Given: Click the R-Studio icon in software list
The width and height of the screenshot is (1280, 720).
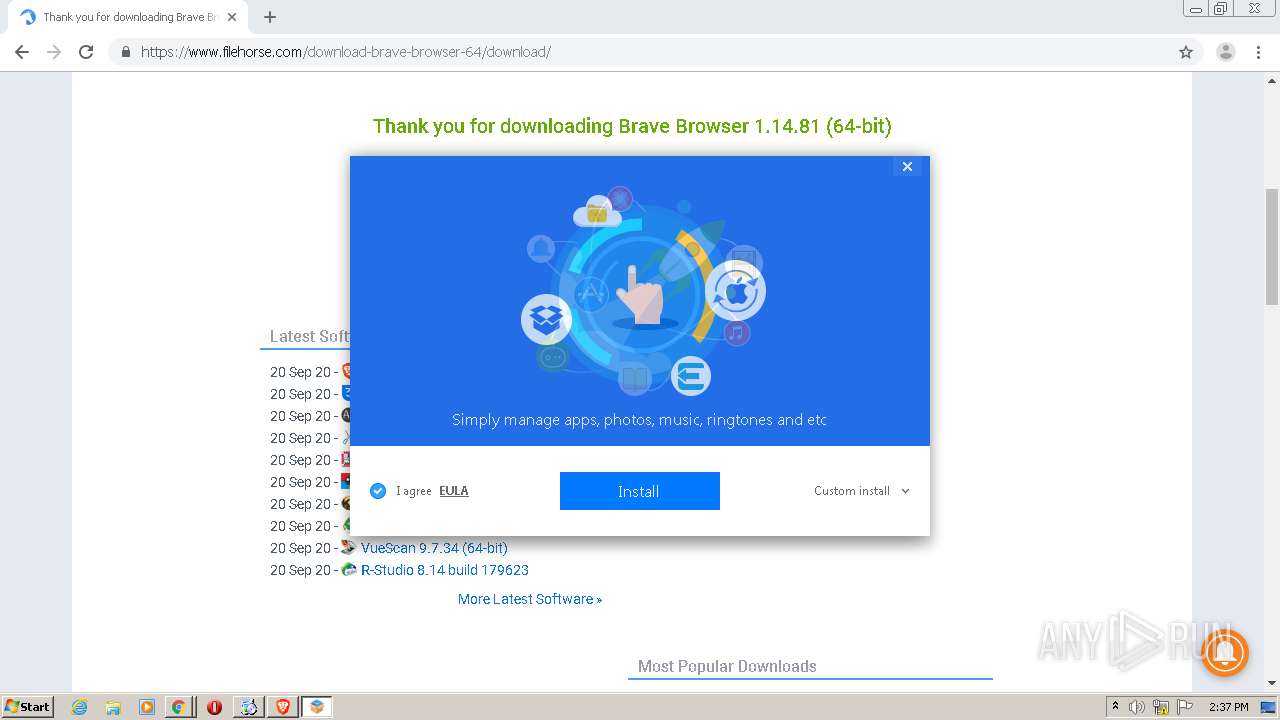Looking at the screenshot, I should coord(349,570).
